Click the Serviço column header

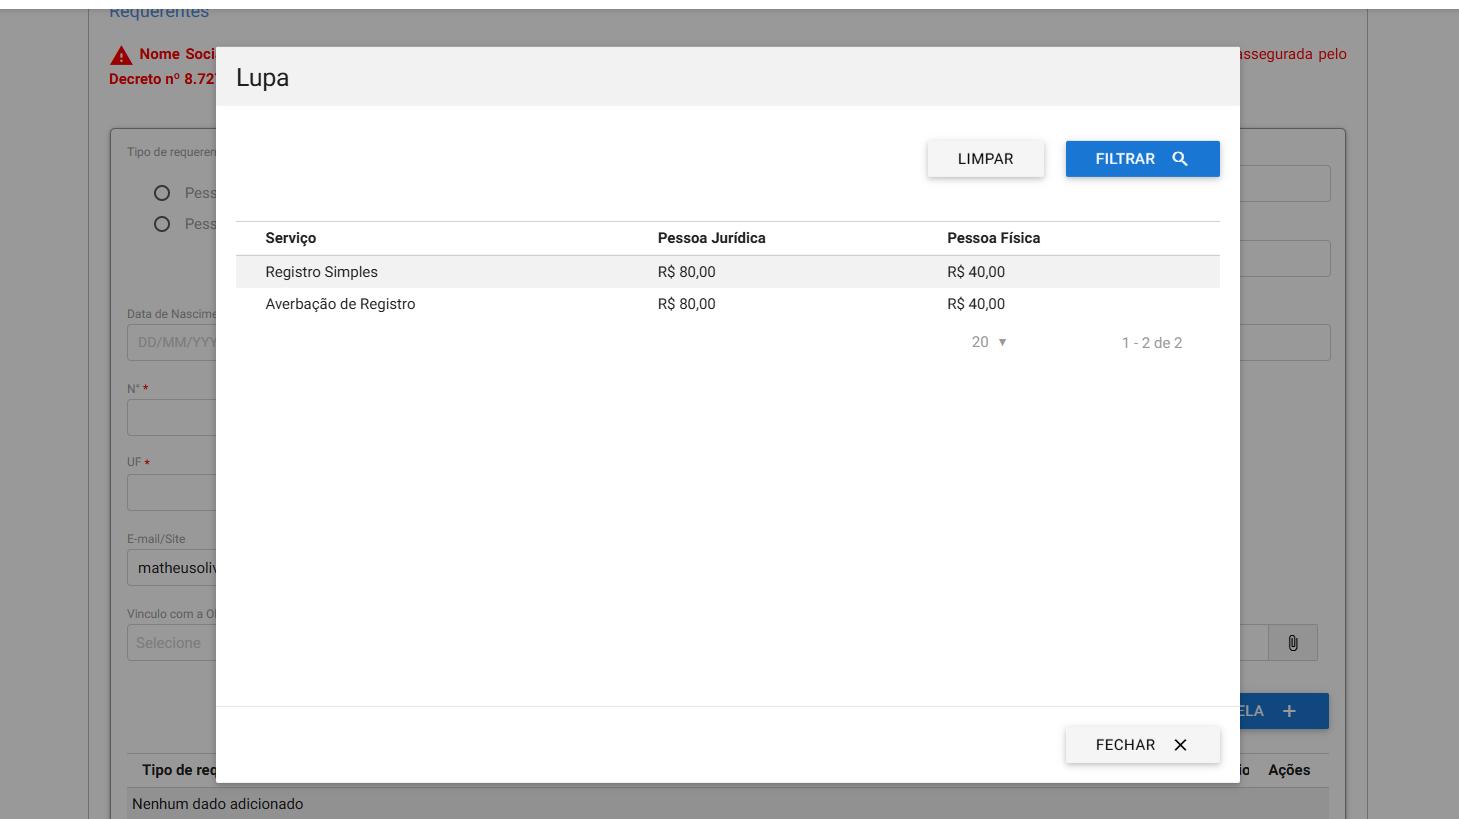tap(291, 238)
